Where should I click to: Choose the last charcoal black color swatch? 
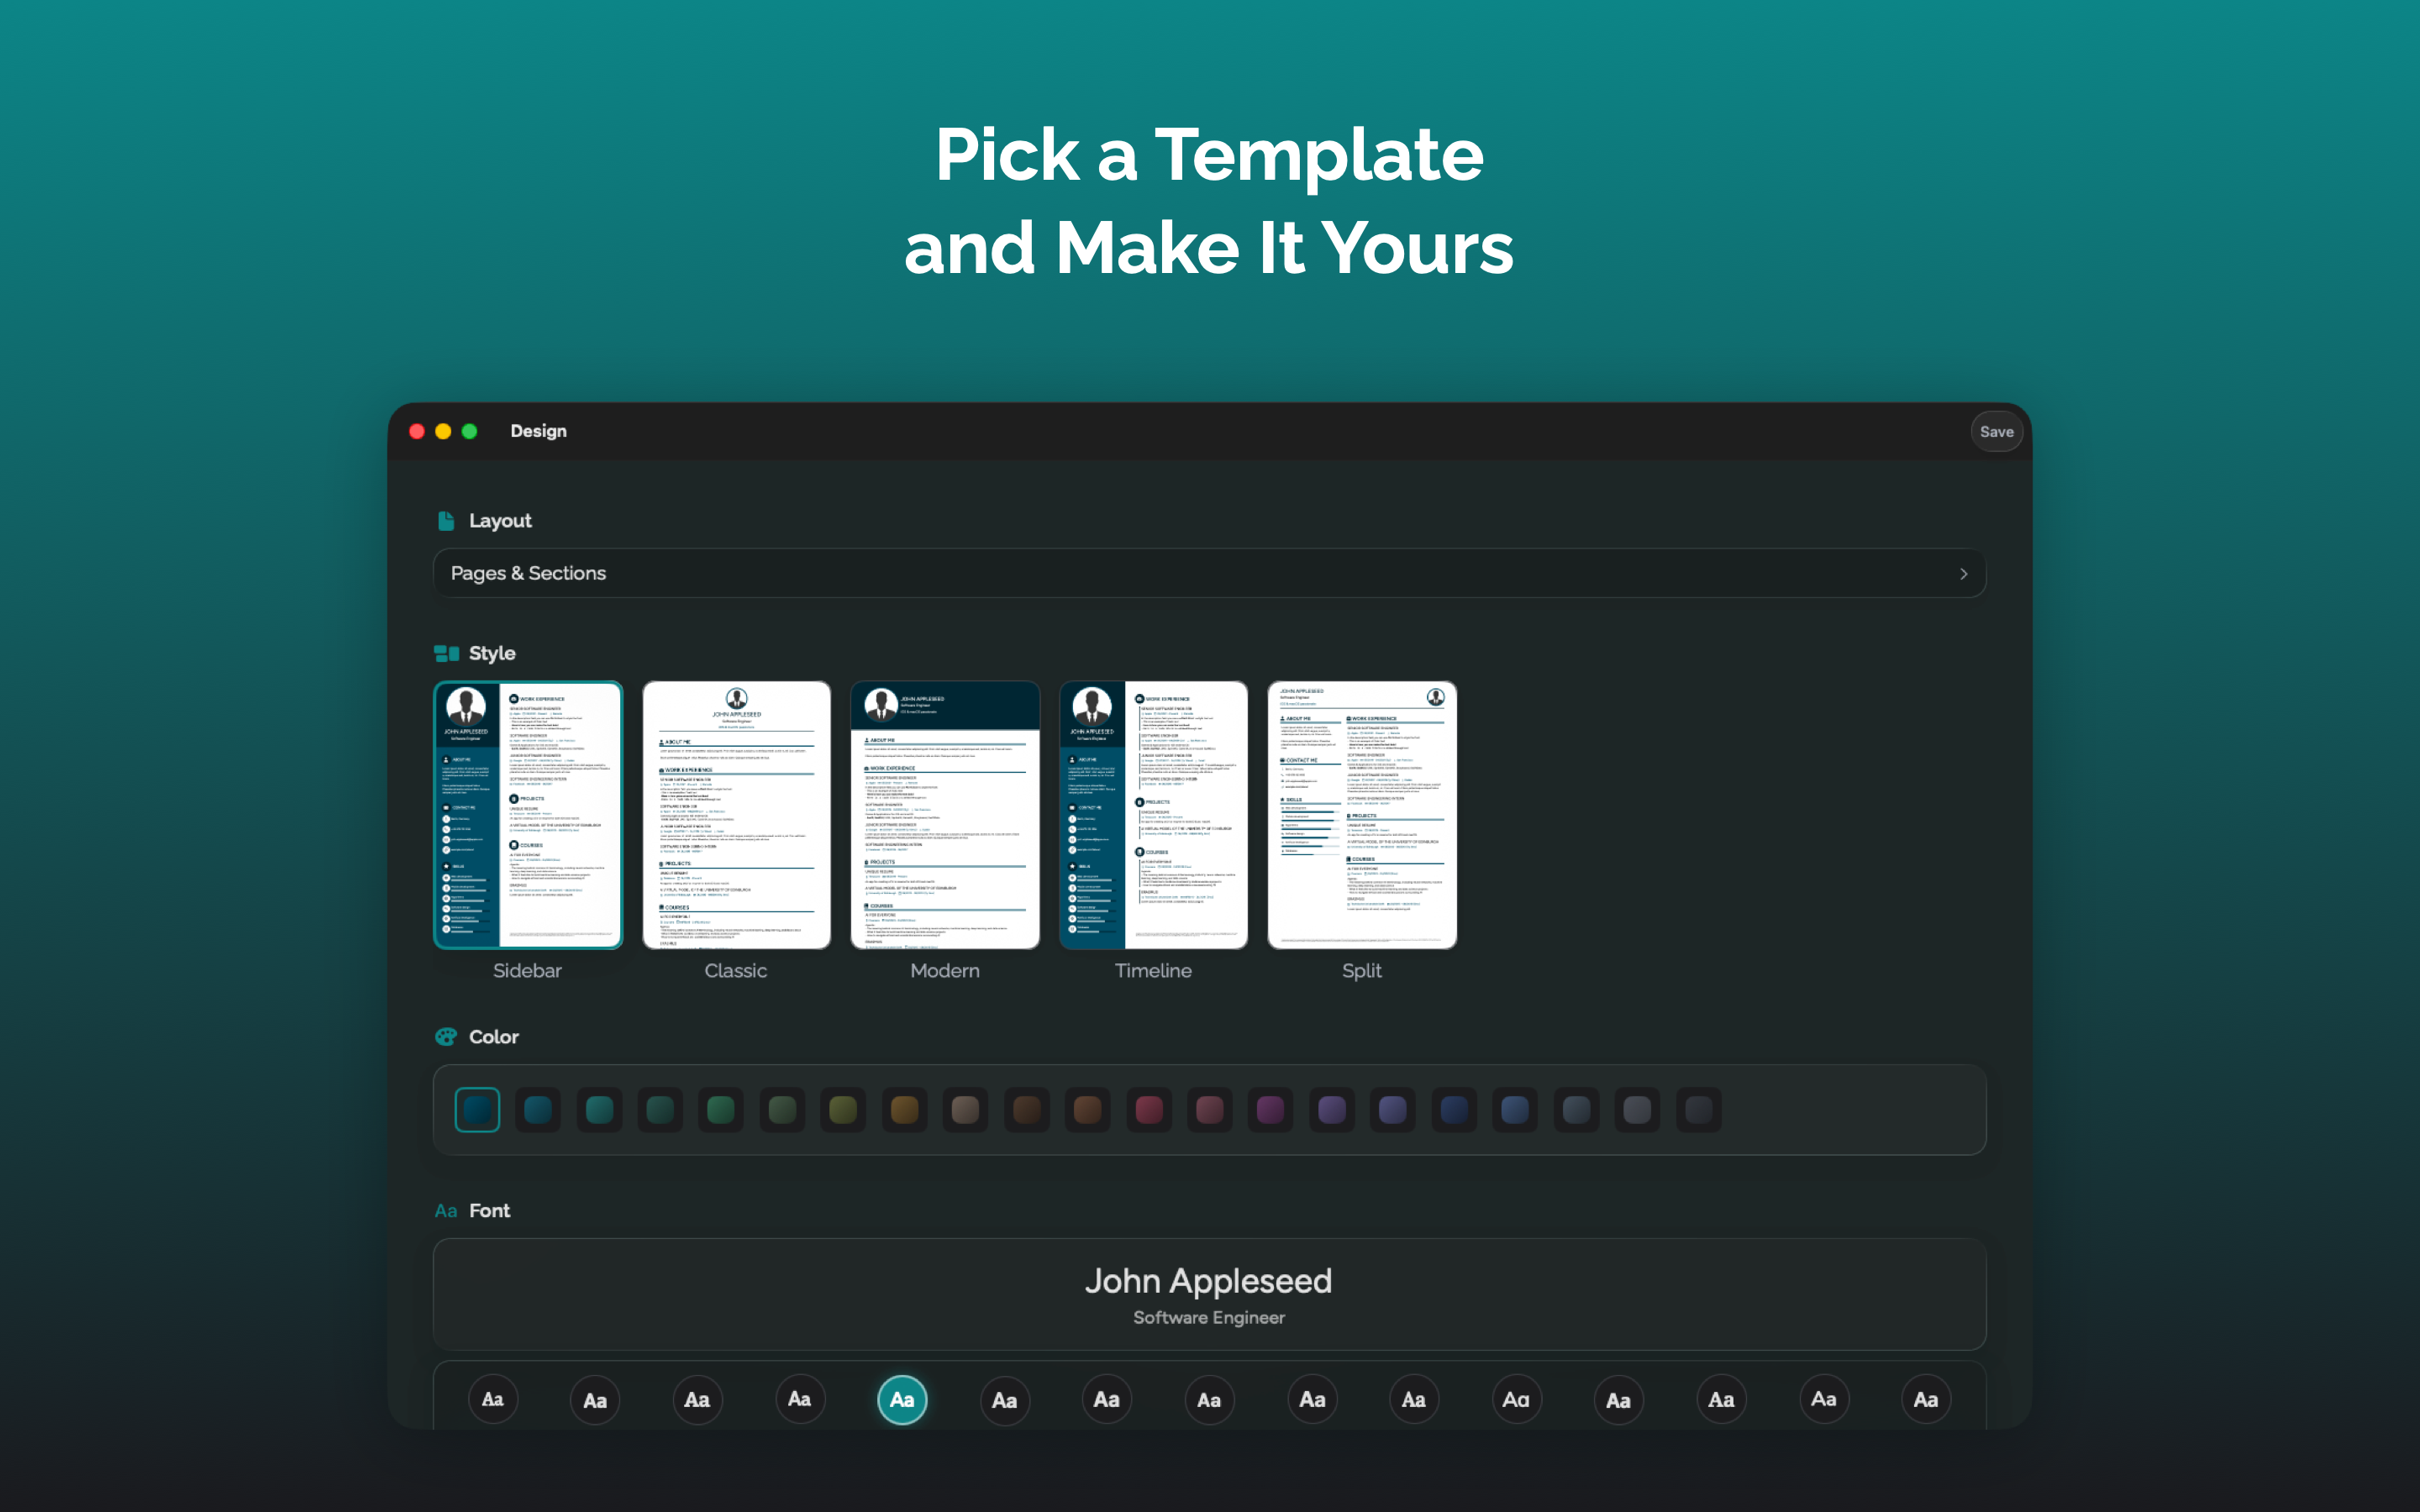click(1698, 1110)
